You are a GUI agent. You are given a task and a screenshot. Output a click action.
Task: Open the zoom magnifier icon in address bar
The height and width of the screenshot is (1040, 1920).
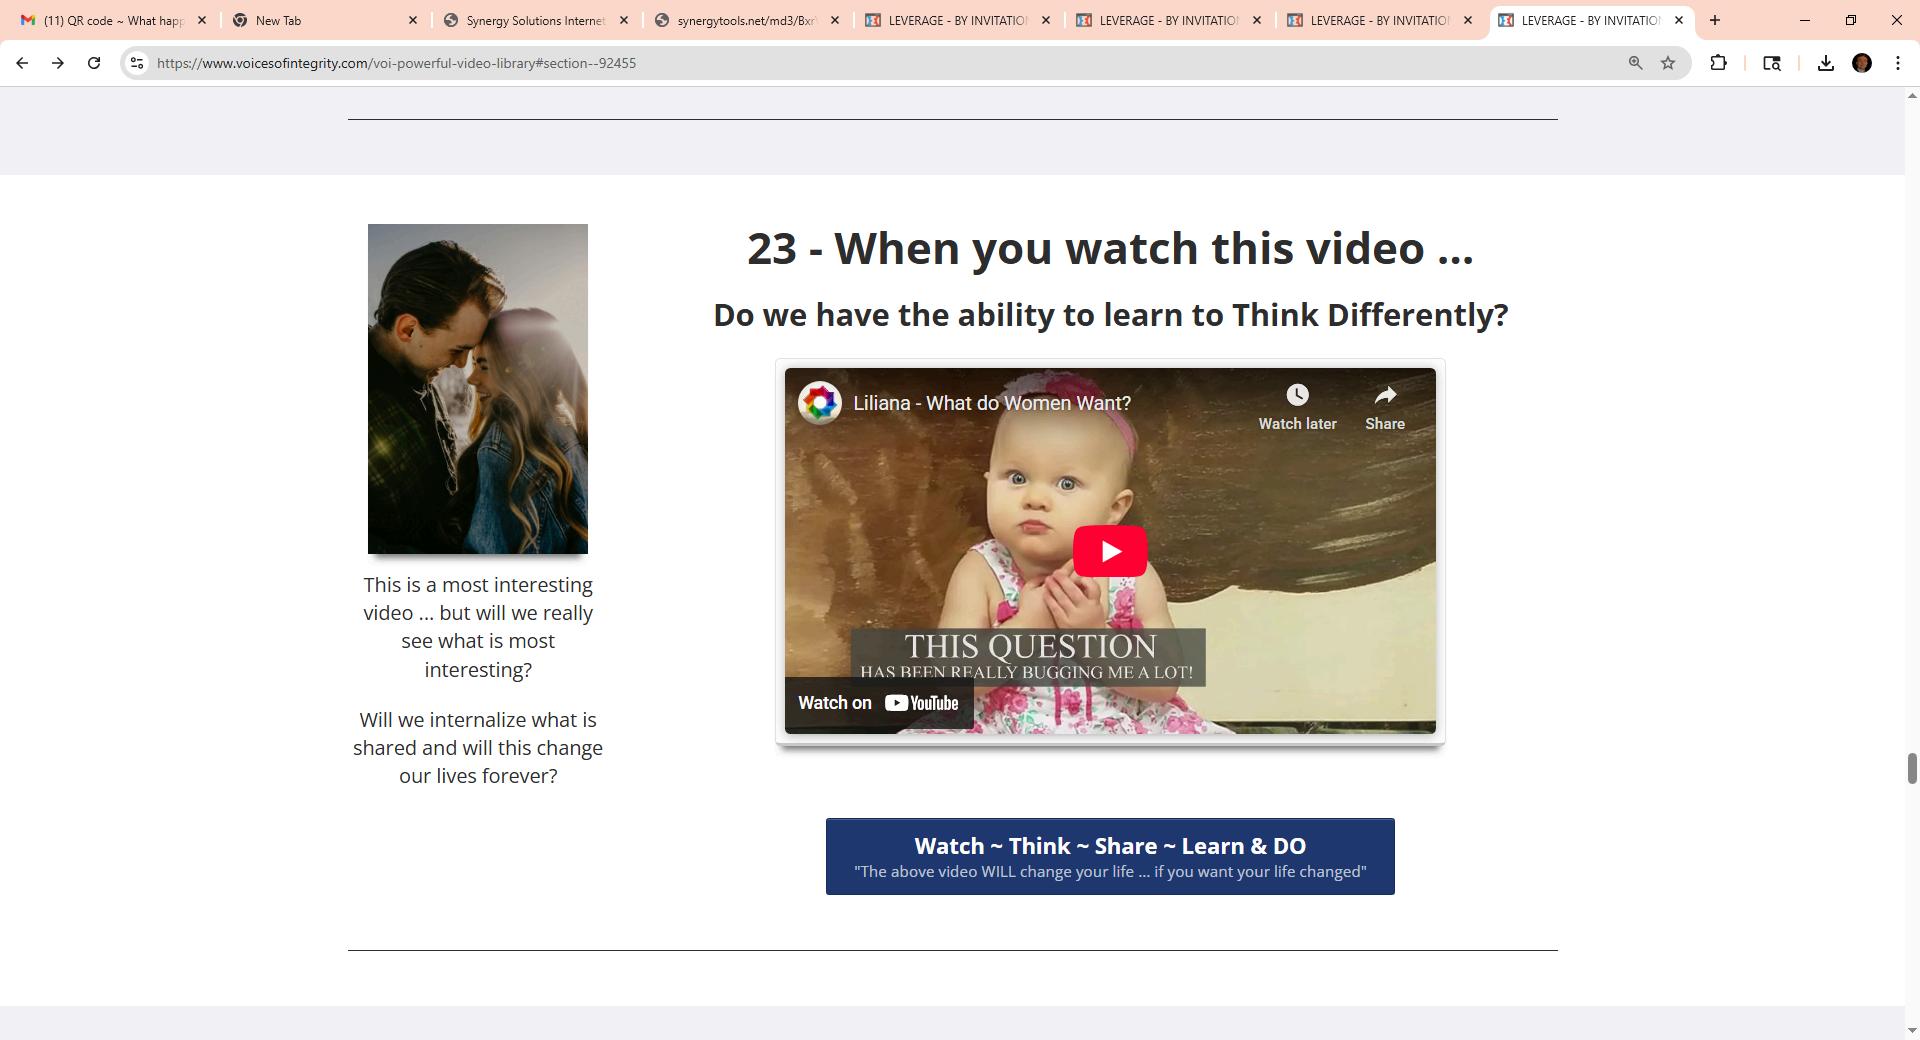pos(1636,63)
